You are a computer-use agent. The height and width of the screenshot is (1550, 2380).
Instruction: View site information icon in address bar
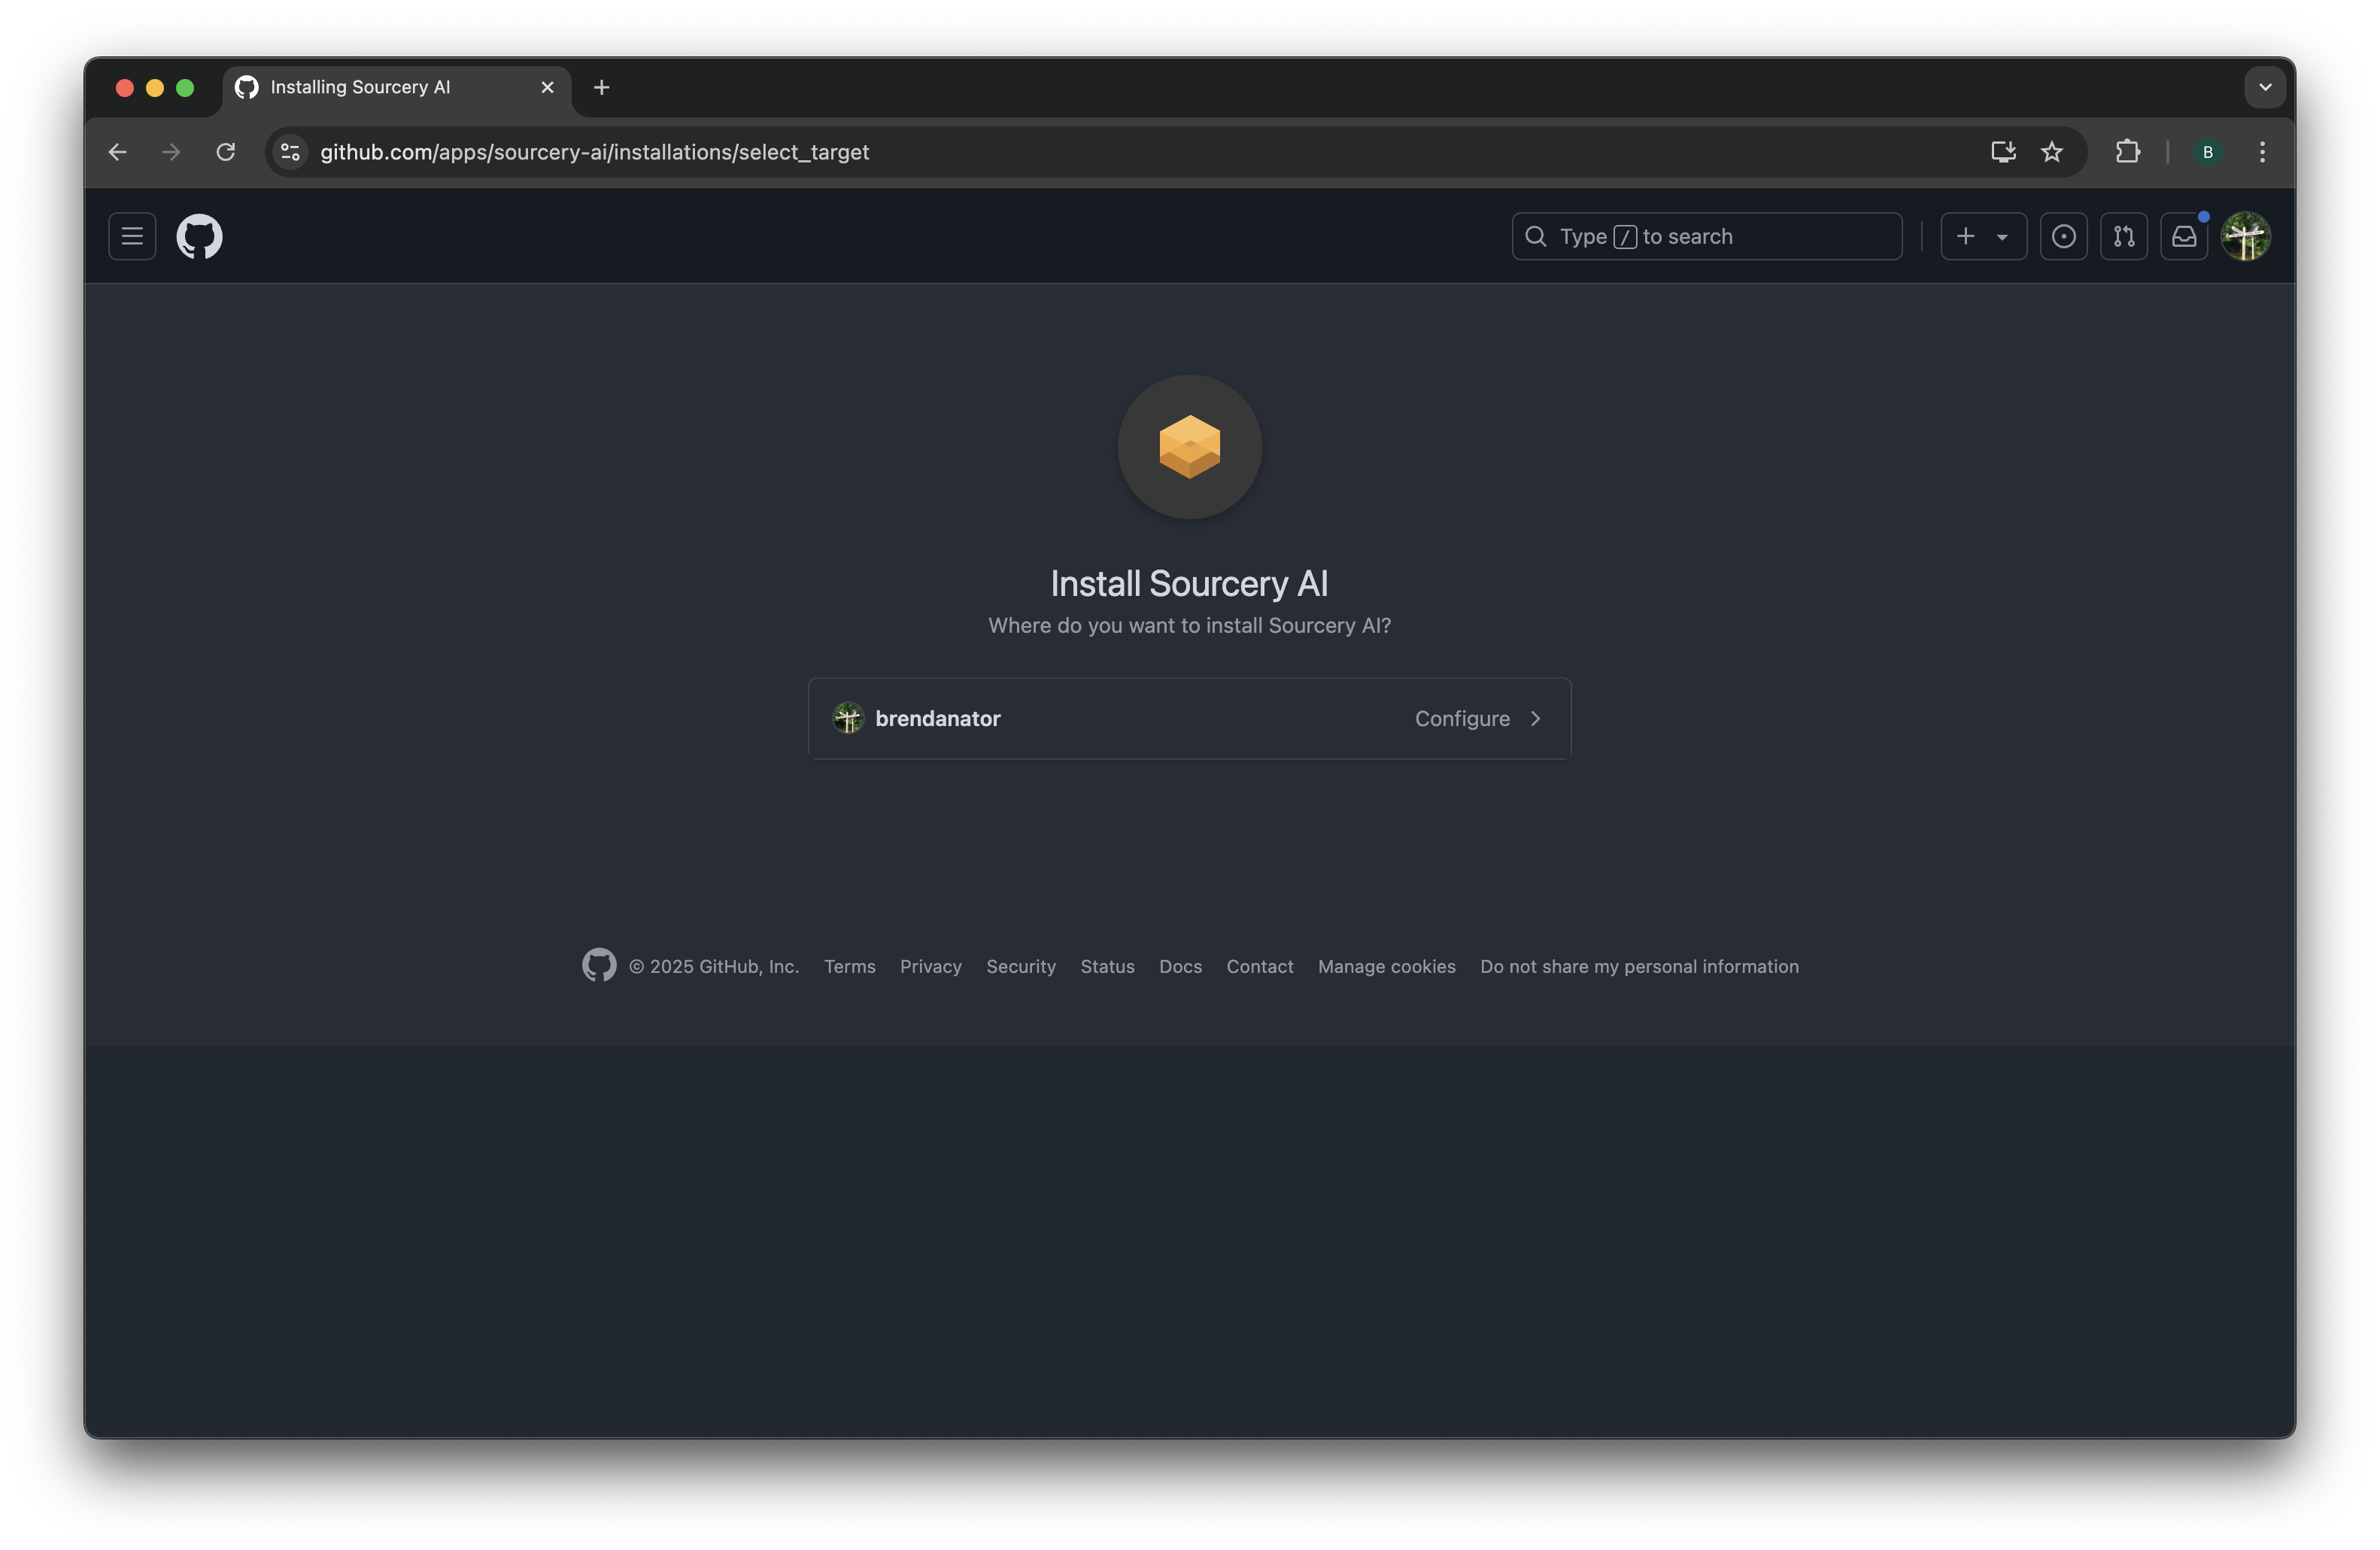290,152
